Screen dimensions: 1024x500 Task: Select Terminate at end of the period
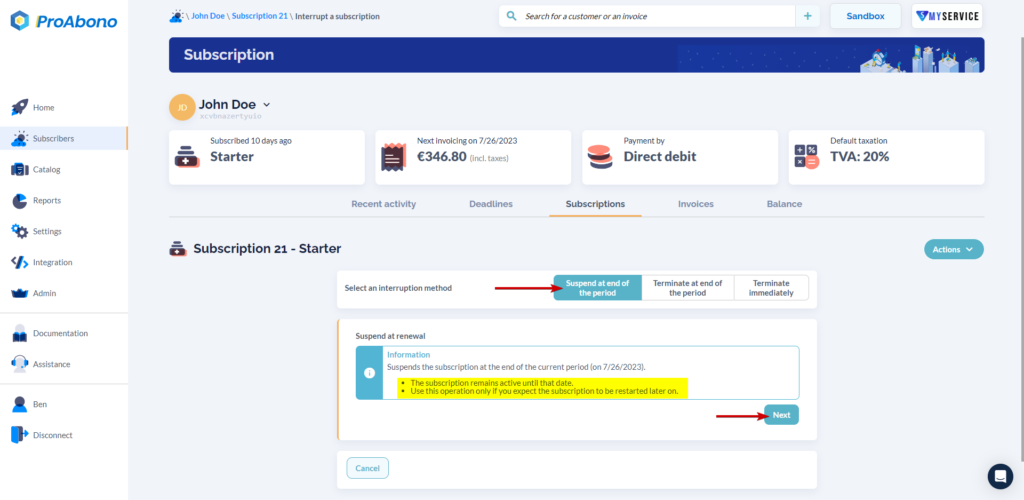(688, 288)
